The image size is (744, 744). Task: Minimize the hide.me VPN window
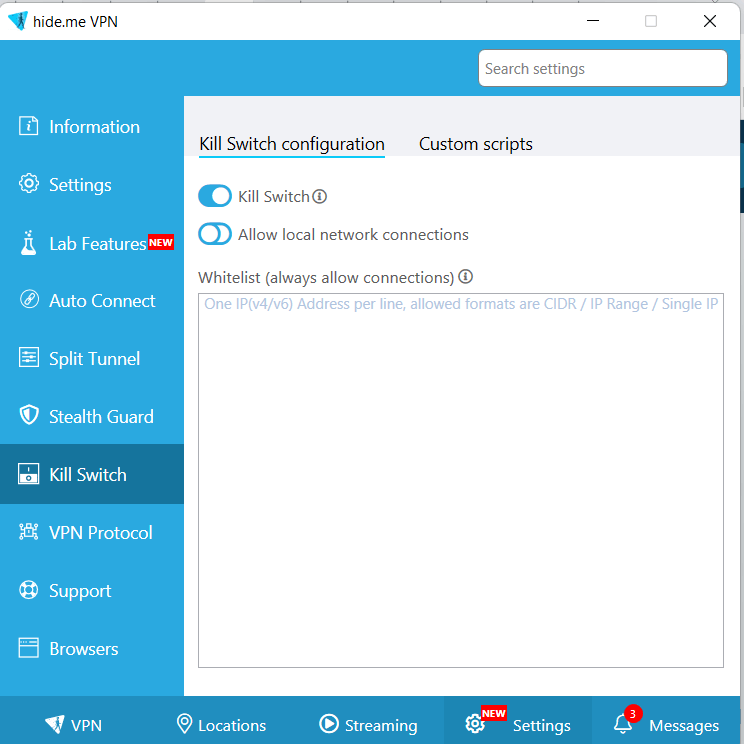tap(593, 21)
